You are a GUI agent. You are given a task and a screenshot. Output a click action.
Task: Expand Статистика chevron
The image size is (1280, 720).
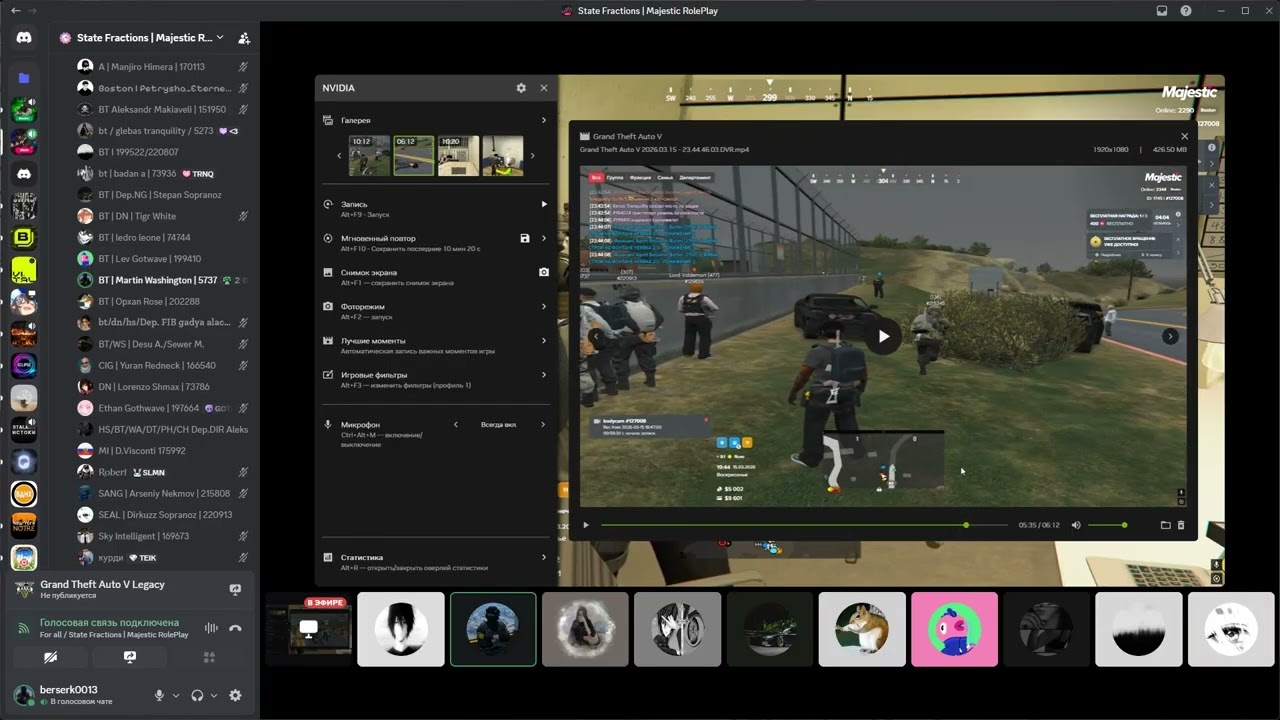544,557
